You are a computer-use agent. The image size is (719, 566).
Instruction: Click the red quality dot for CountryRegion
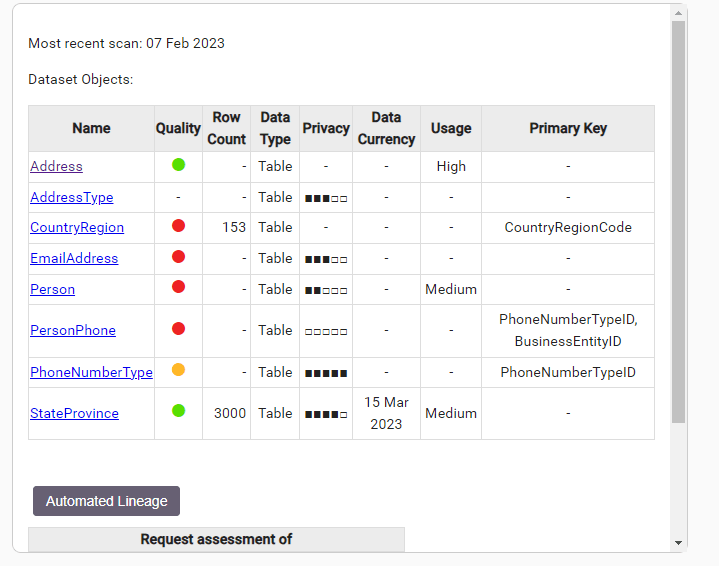pos(178,226)
